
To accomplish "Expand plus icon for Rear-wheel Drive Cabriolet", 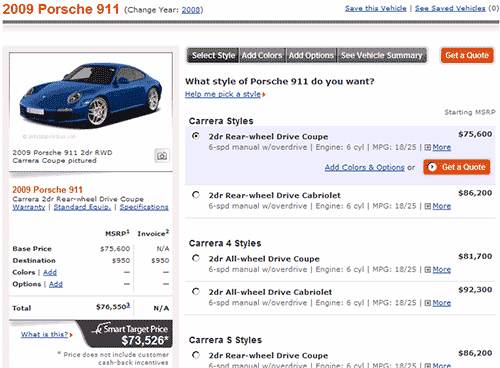I will pos(427,206).
